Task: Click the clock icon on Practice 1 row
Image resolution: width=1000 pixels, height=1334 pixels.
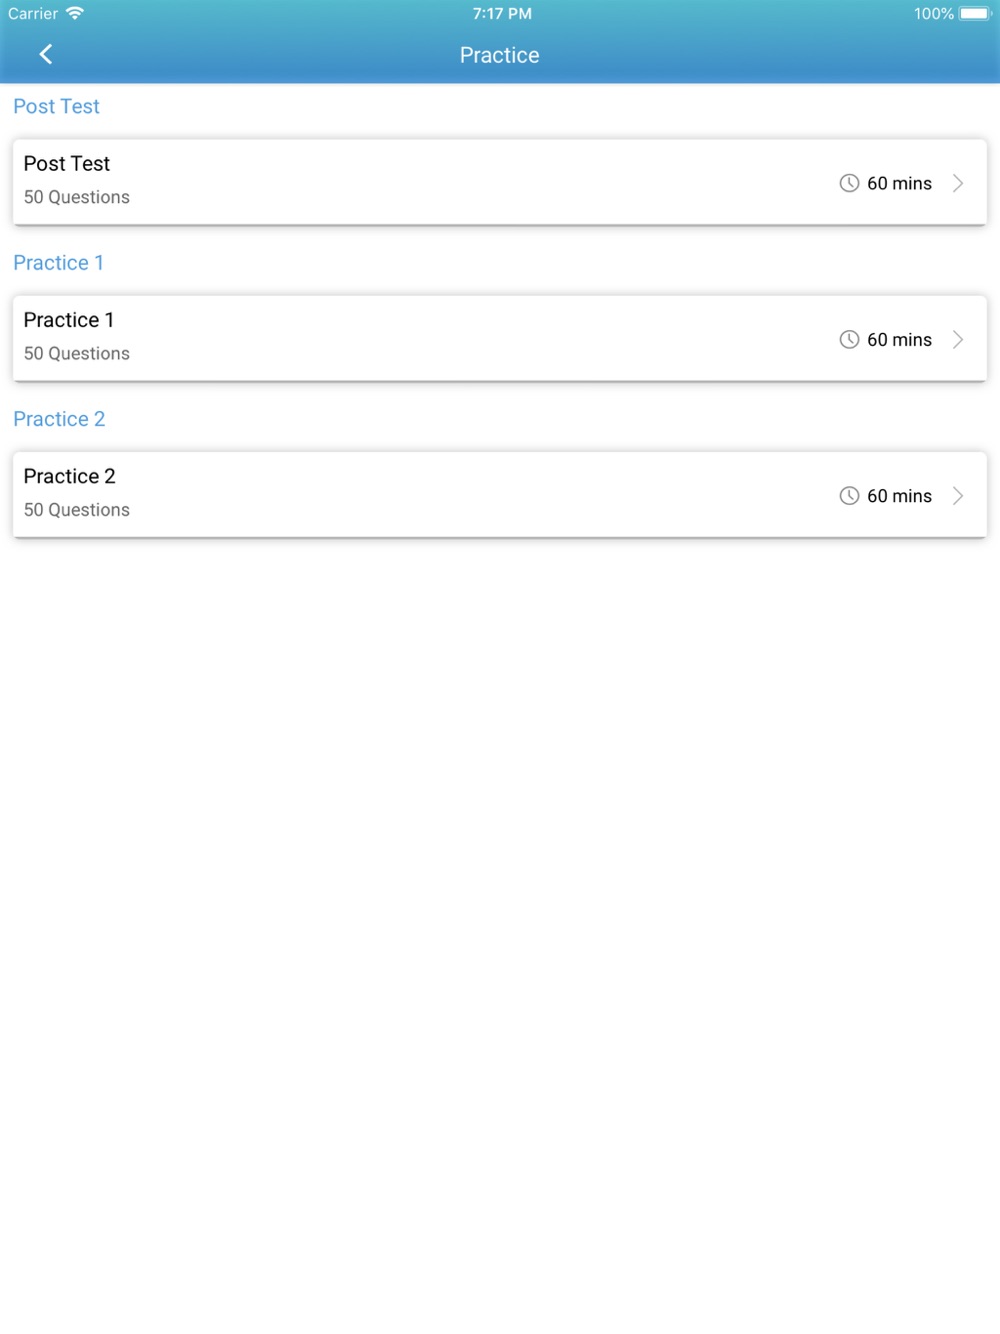Action: (849, 339)
